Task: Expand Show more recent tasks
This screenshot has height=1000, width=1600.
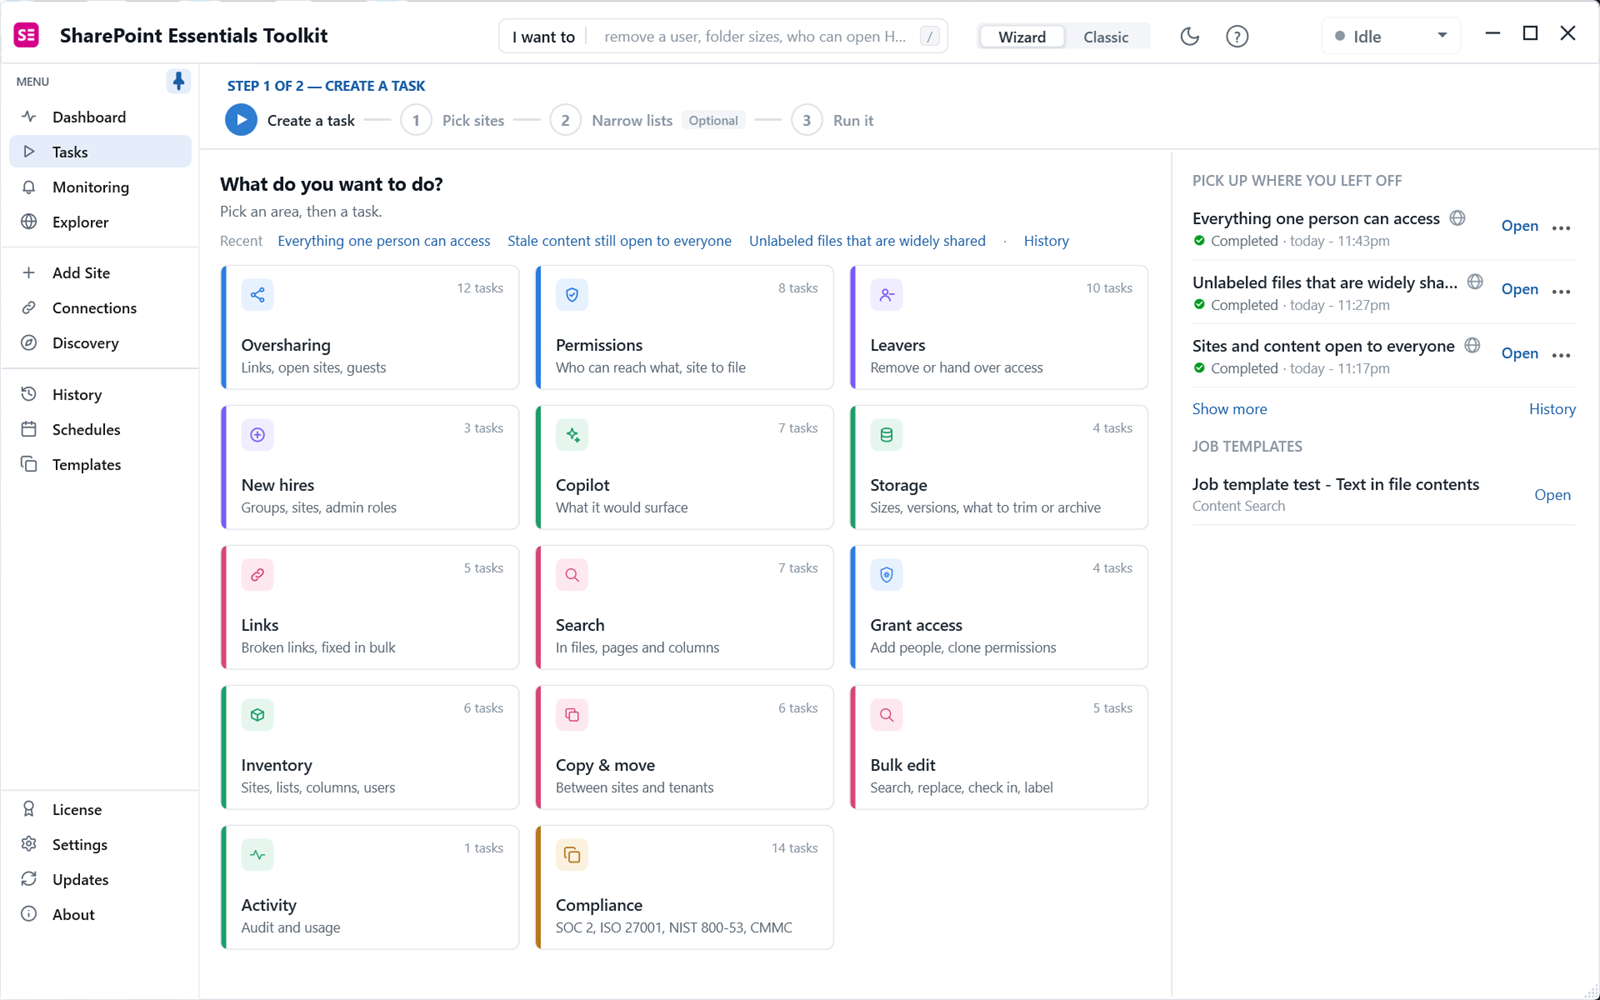Action: [x=1229, y=409]
